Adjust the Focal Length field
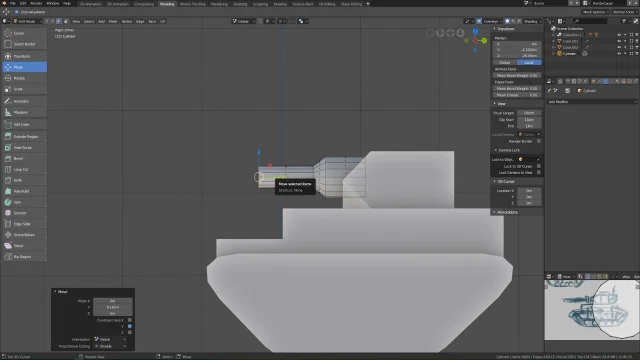The height and width of the screenshot is (360, 640). click(529, 113)
